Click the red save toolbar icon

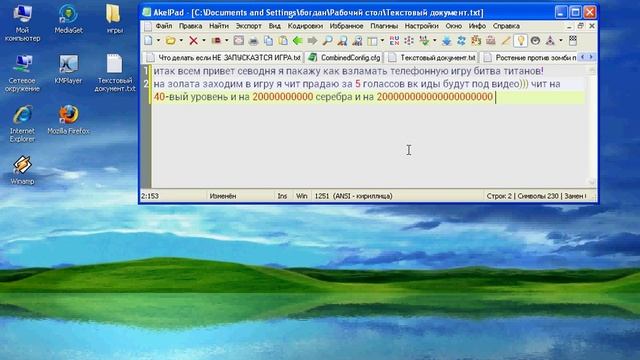click(216, 40)
